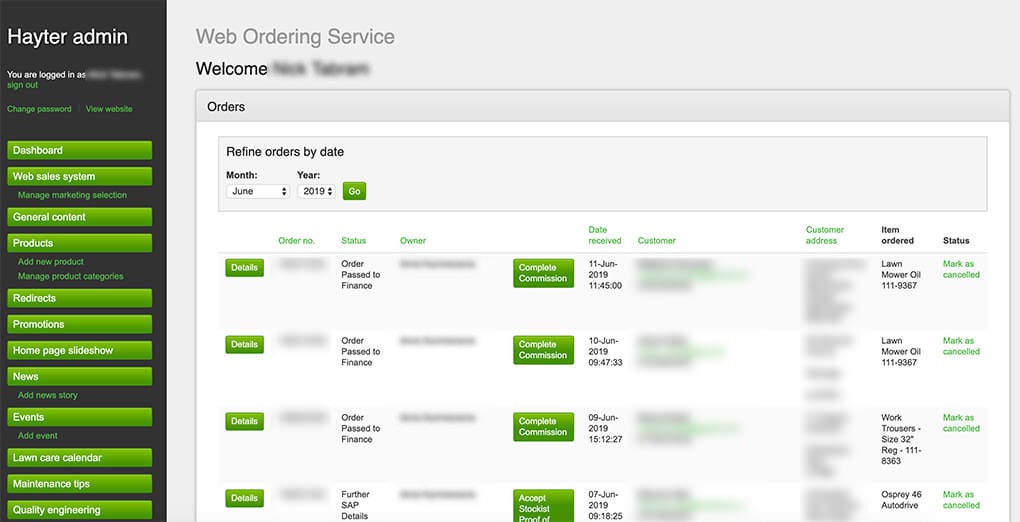Sort by green Status column header

353,241
